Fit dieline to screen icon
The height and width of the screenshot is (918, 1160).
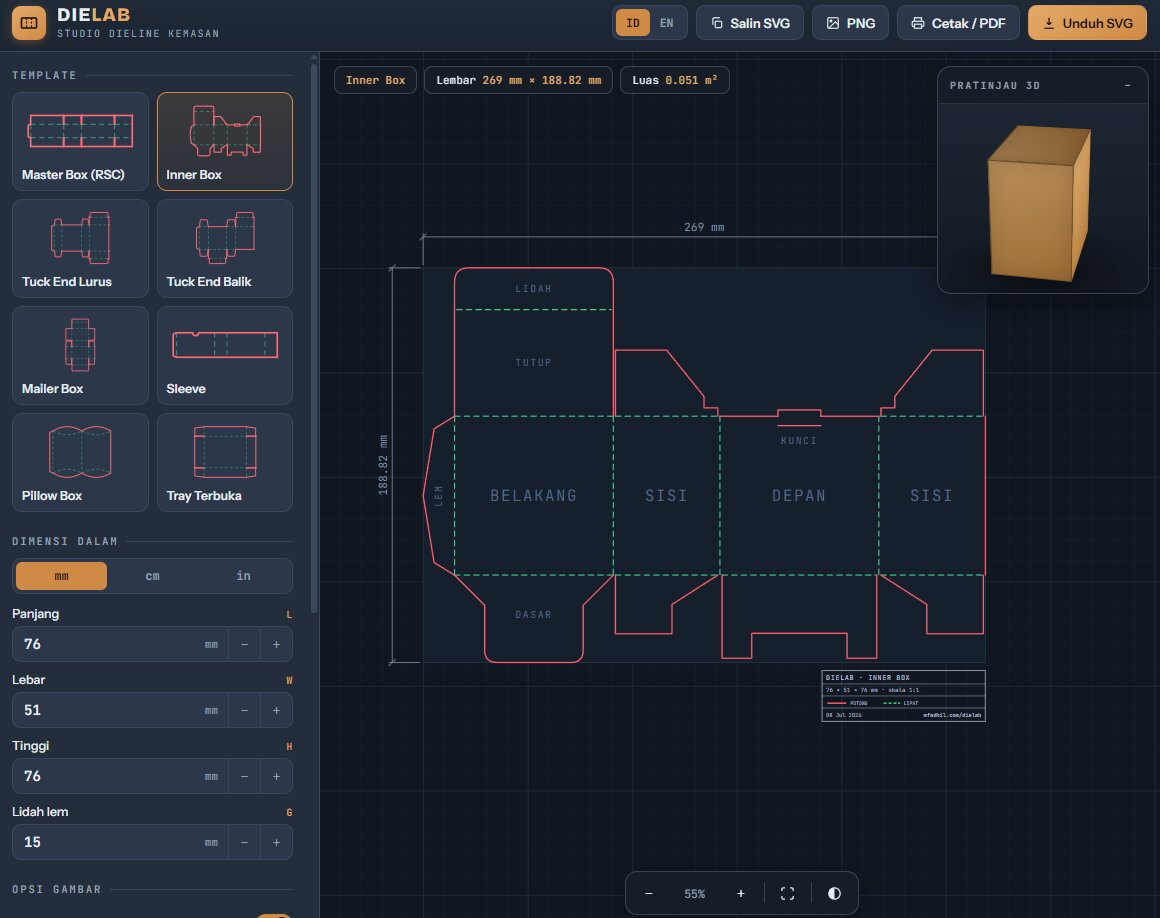point(787,894)
